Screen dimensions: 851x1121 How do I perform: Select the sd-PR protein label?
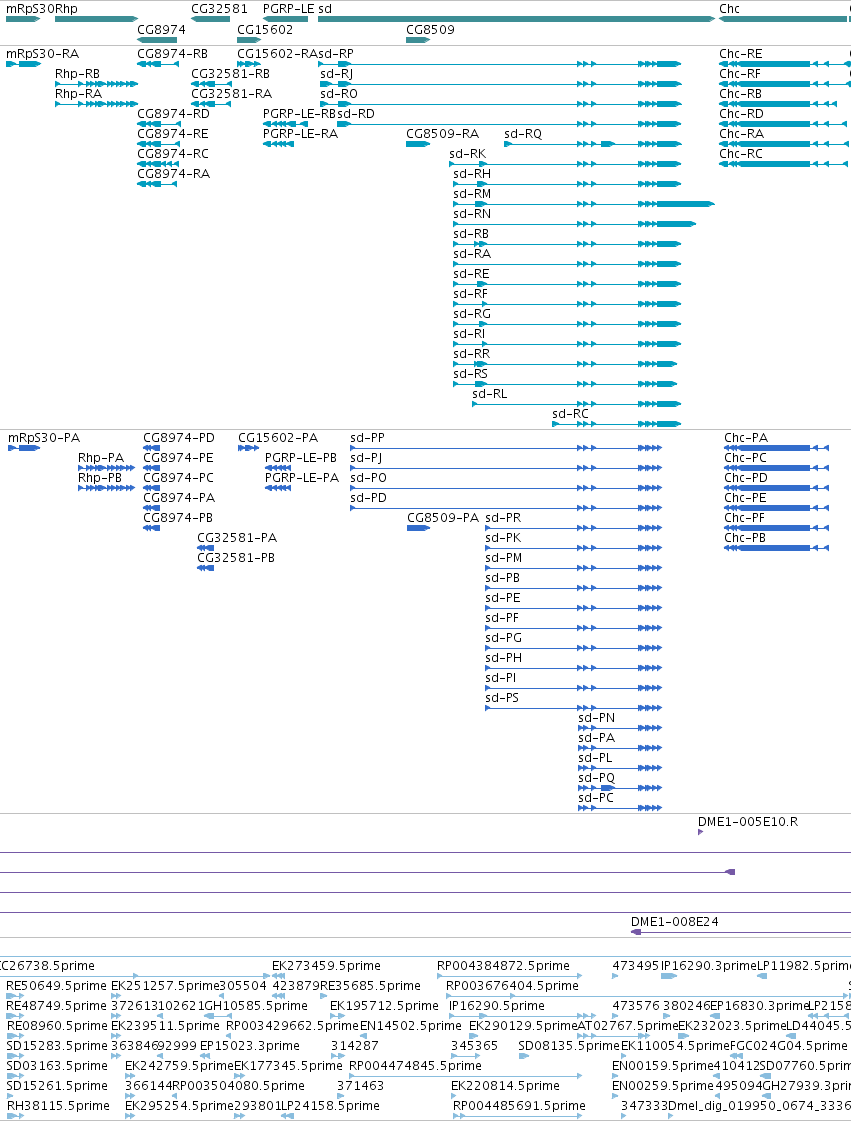503,518
